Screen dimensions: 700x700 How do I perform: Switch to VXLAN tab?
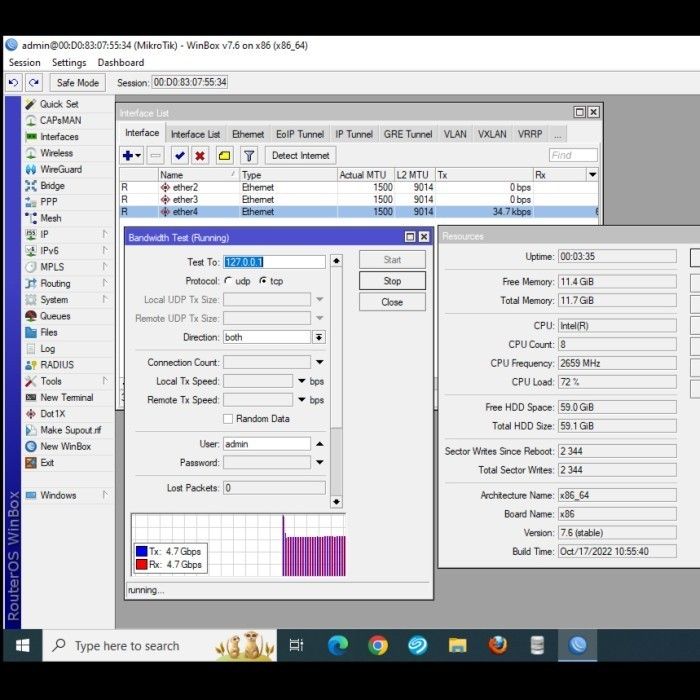[492, 134]
